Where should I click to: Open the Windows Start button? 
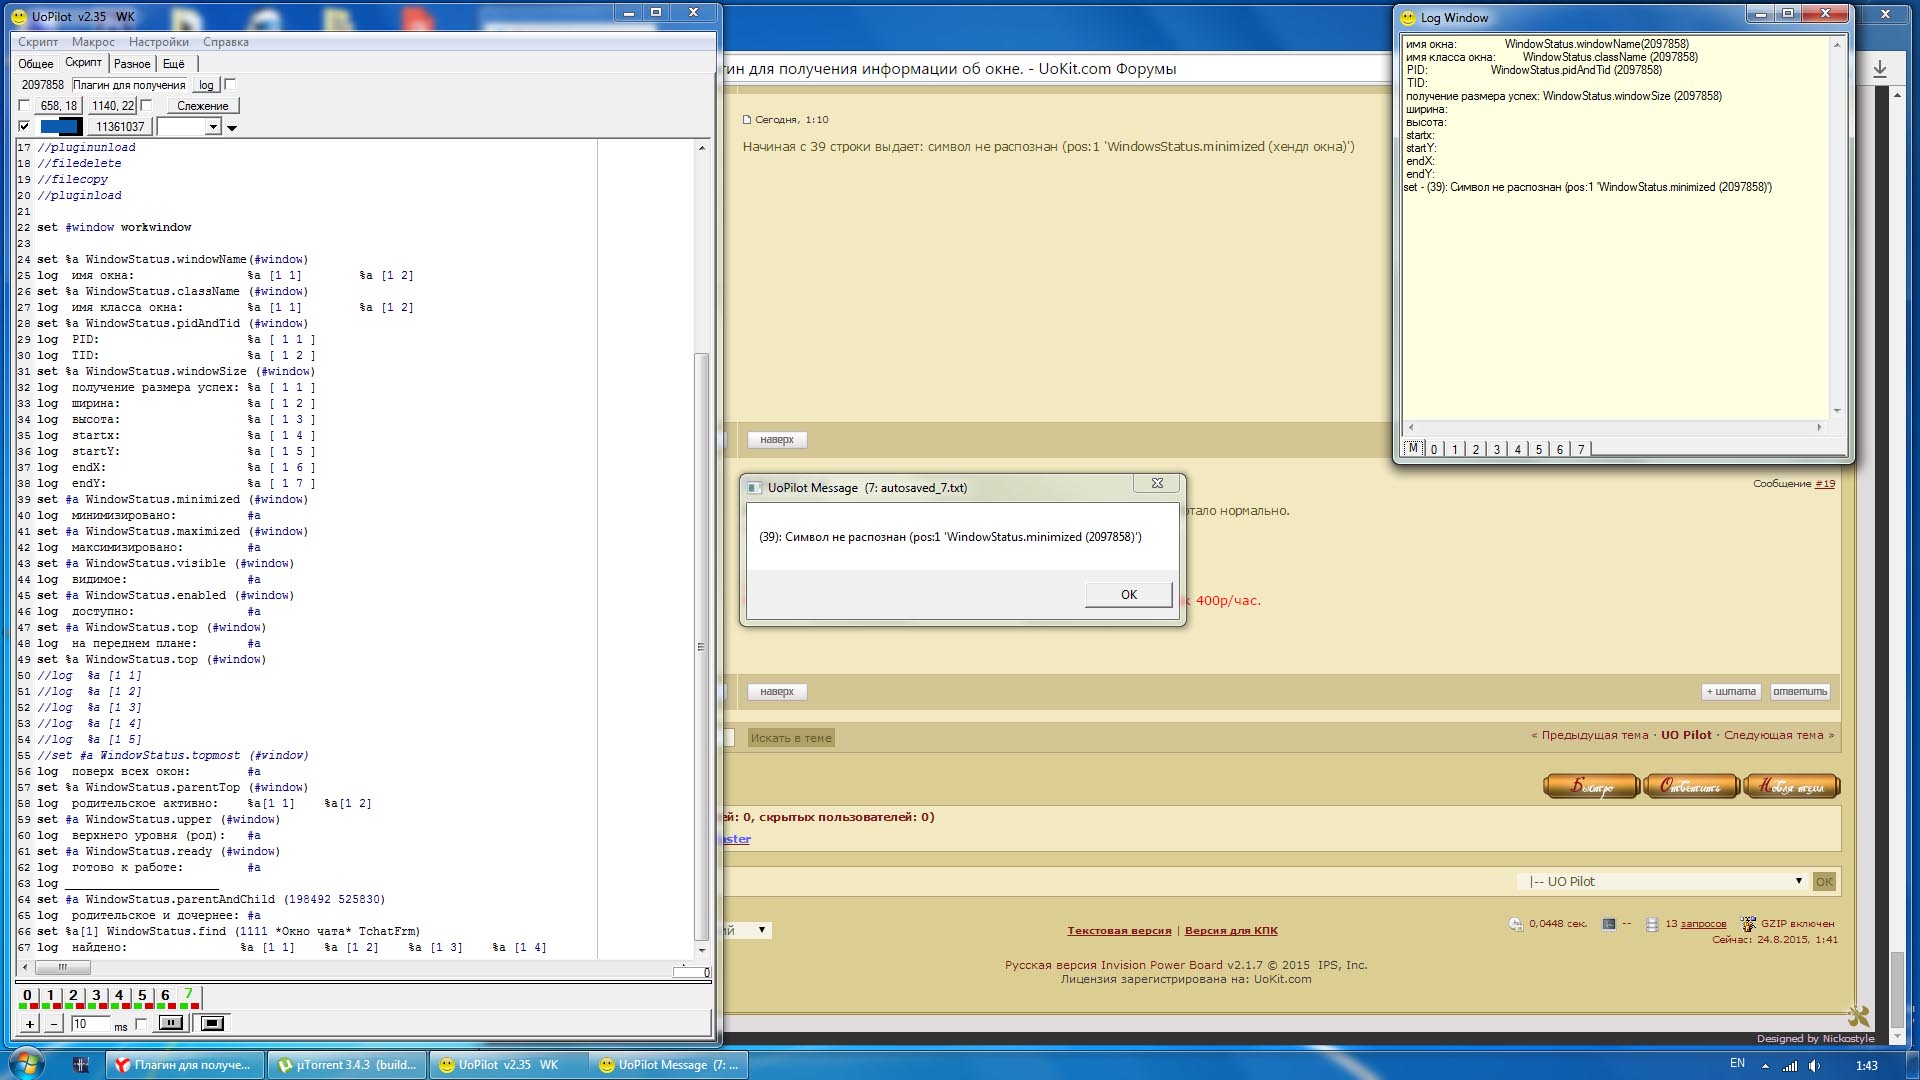(27, 1064)
